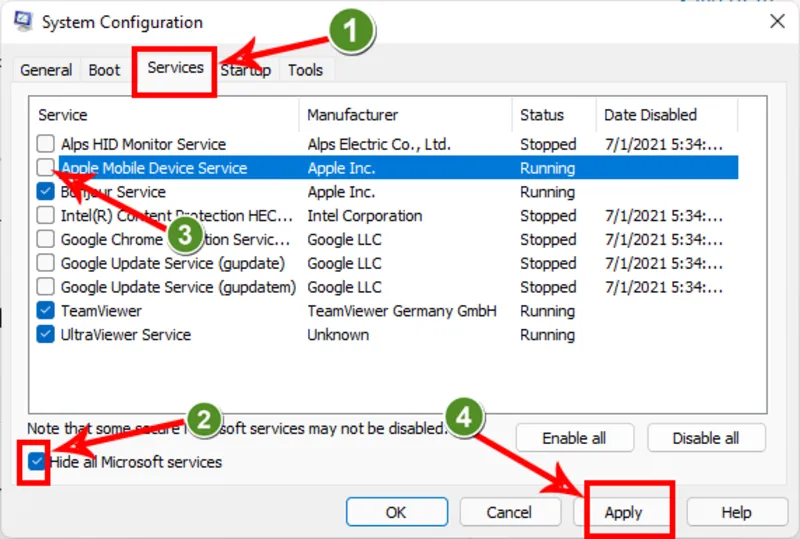Screen dimensions: 800x539
Task: Check the Apple Mobile Device Service box
Action: [45, 168]
